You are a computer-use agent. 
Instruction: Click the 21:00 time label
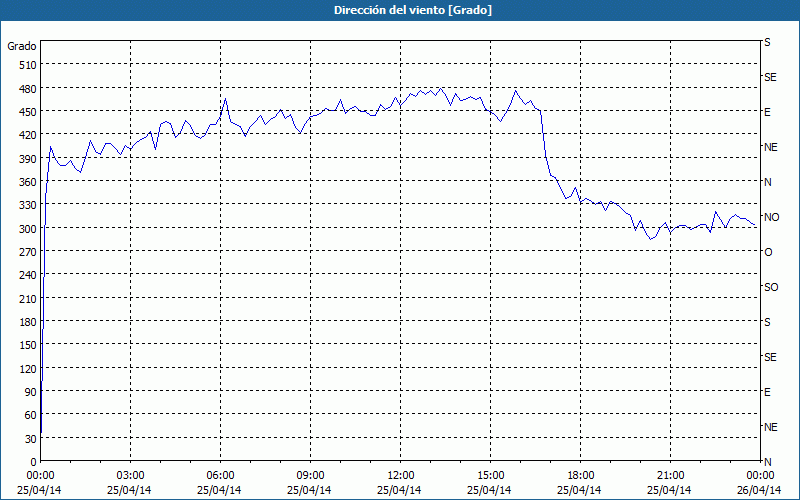[x=670, y=476]
